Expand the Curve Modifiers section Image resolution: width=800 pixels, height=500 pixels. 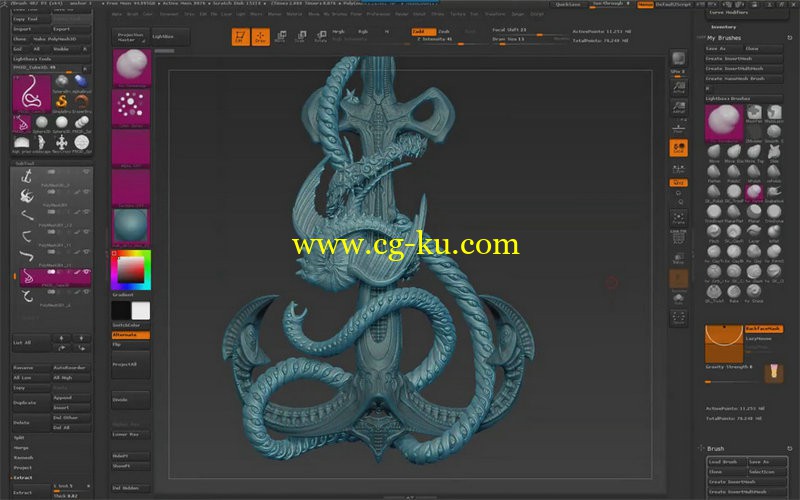(x=729, y=12)
